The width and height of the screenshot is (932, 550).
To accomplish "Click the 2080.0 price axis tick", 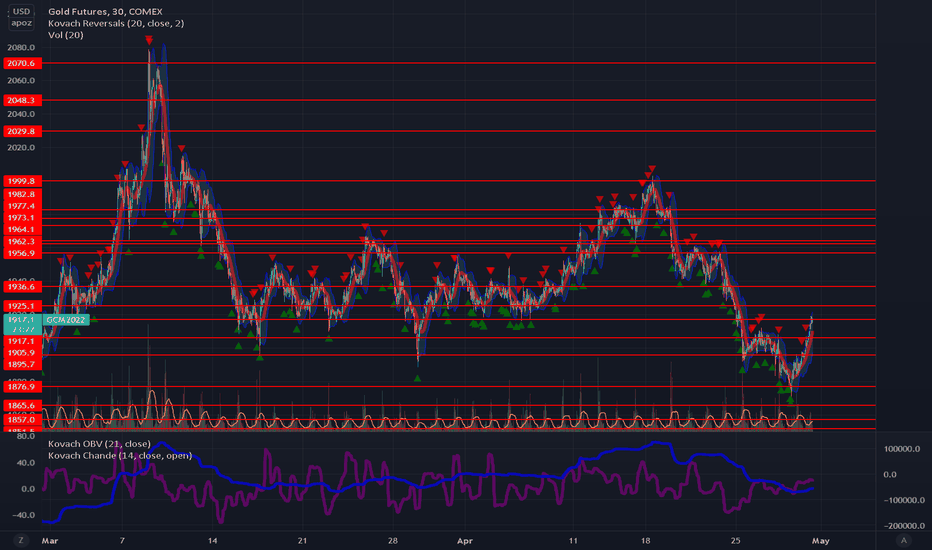I will click(21, 48).
